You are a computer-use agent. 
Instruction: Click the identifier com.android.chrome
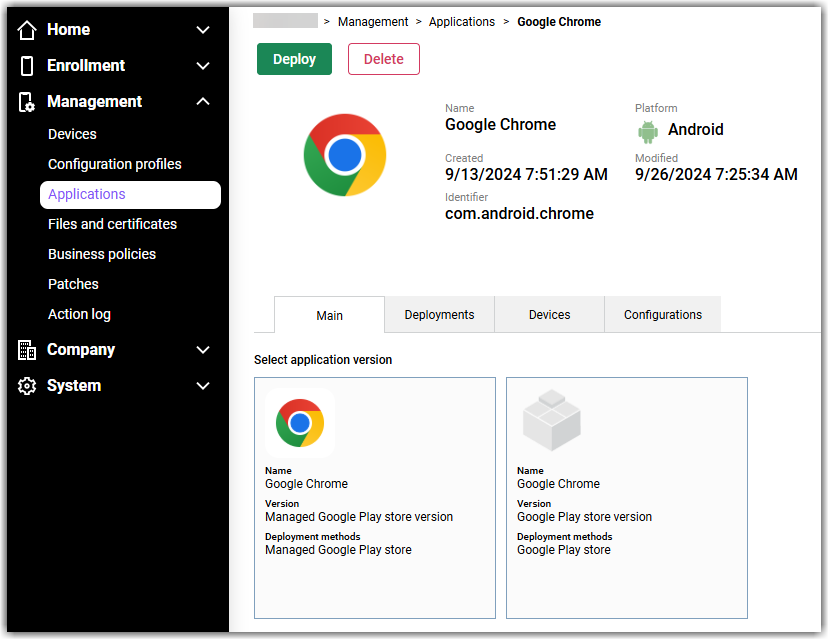point(520,214)
